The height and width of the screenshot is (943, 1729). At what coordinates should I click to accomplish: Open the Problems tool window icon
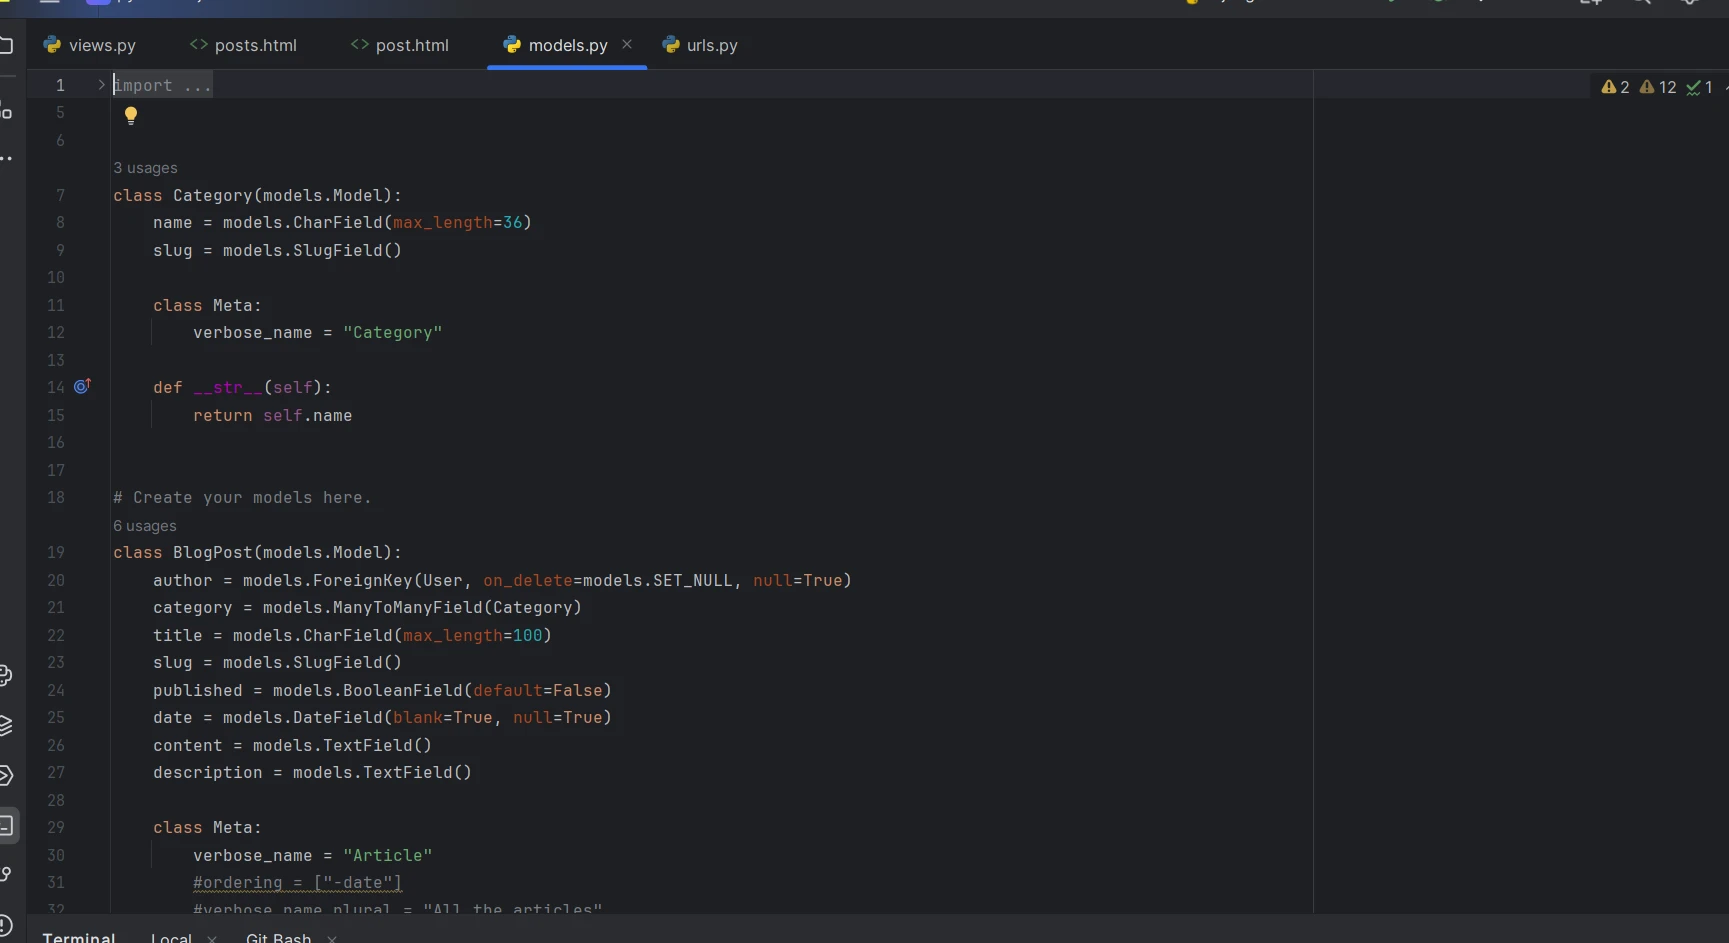(6, 925)
